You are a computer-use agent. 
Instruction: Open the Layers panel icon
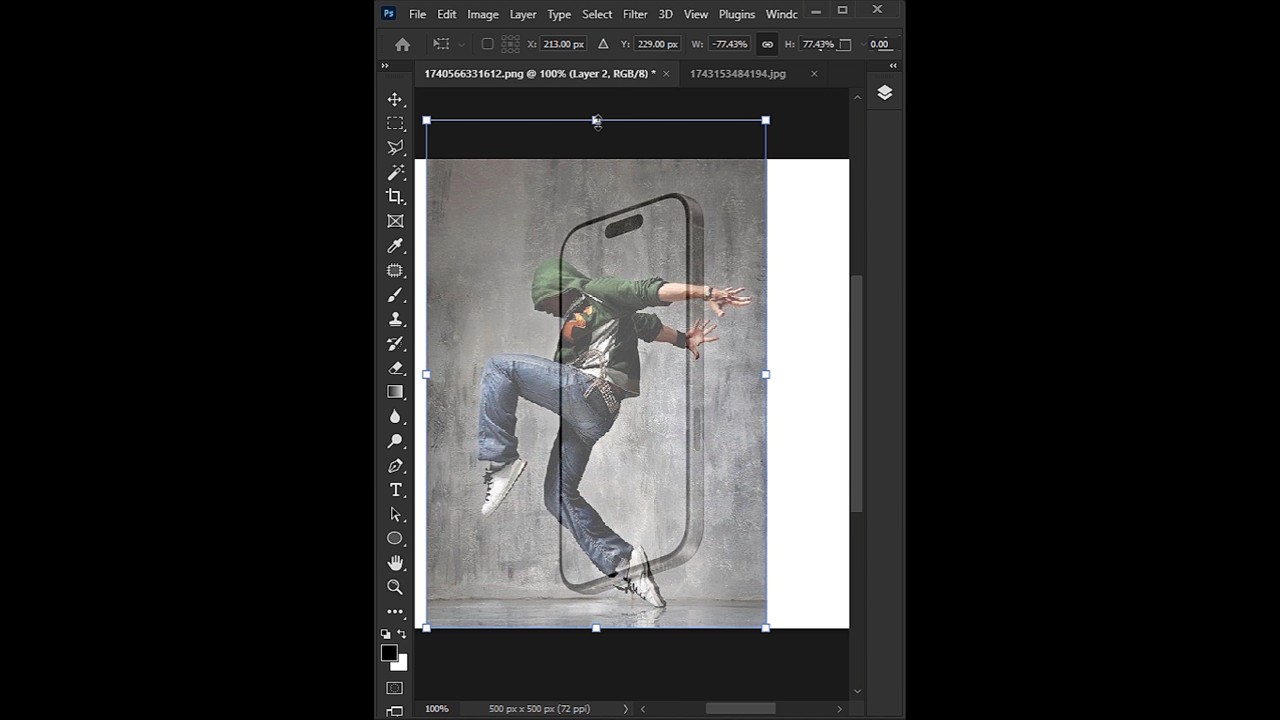[x=884, y=93]
